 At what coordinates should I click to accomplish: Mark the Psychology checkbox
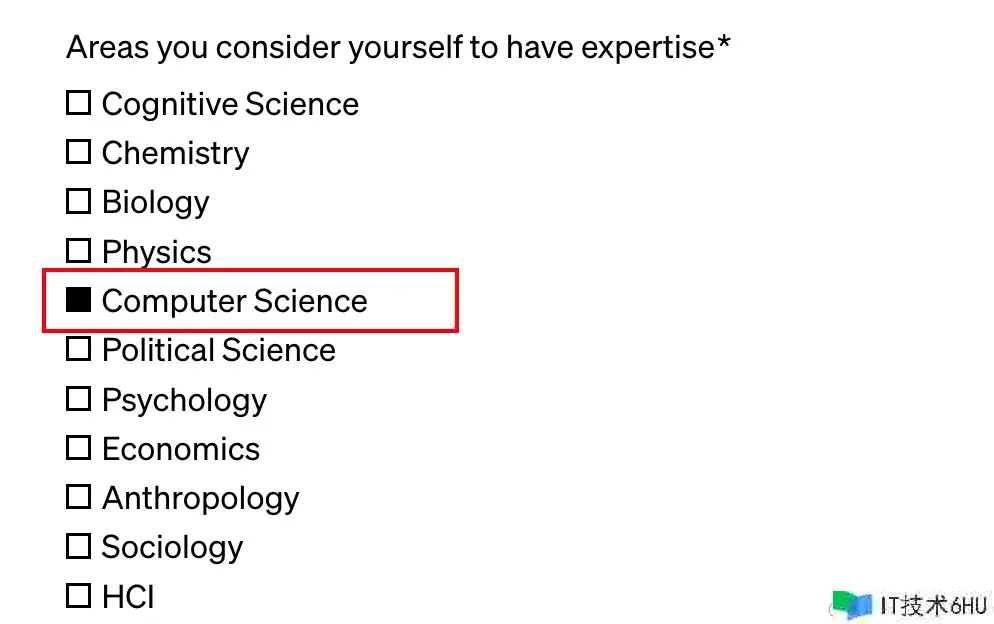point(78,399)
